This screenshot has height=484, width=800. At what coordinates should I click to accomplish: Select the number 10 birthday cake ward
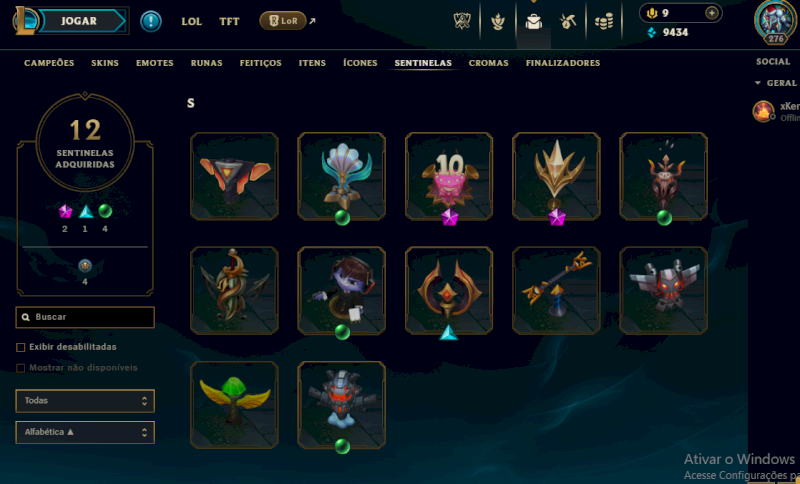[449, 176]
